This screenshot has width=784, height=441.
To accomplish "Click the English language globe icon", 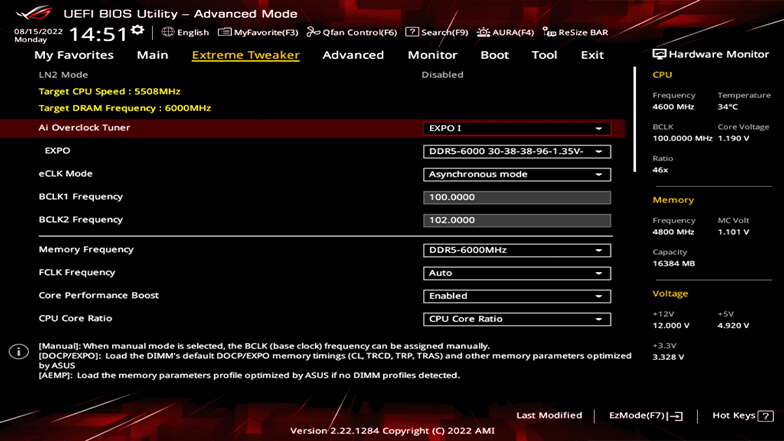I will [x=168, y=32].
